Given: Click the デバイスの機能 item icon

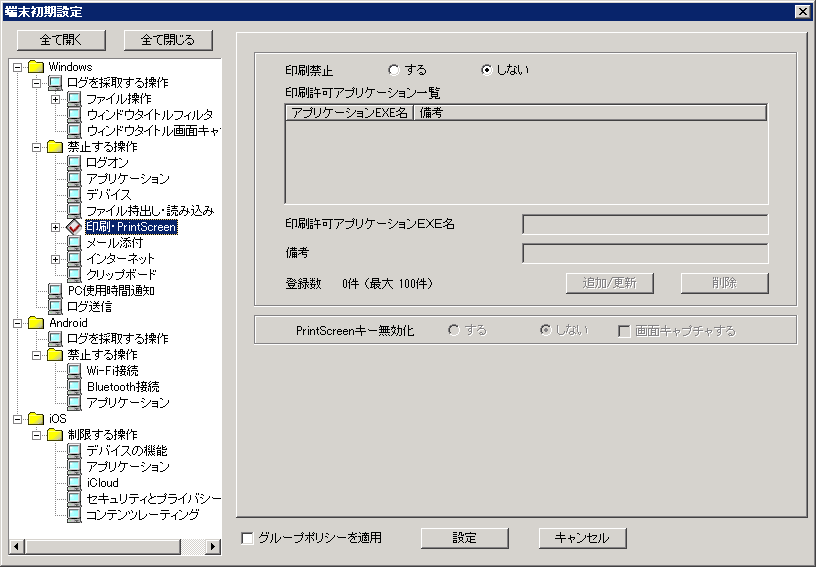Looking at the screenshot, I should click(74, 451).
